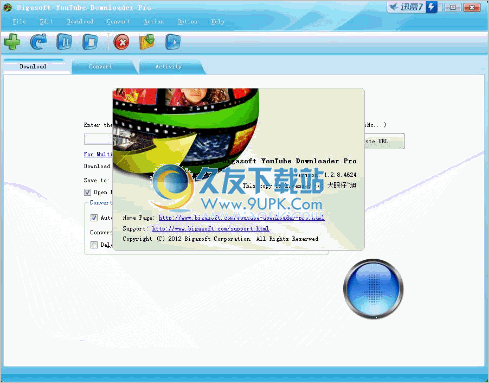Click the blue lightning bolt icon

point(432,7)
